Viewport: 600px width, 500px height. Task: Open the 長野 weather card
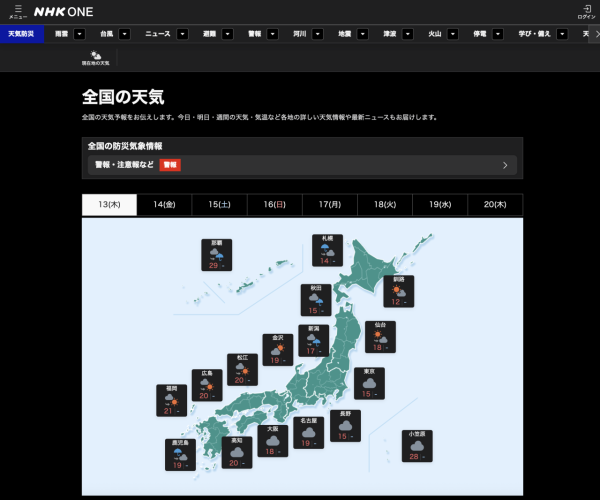coord(345,426)
